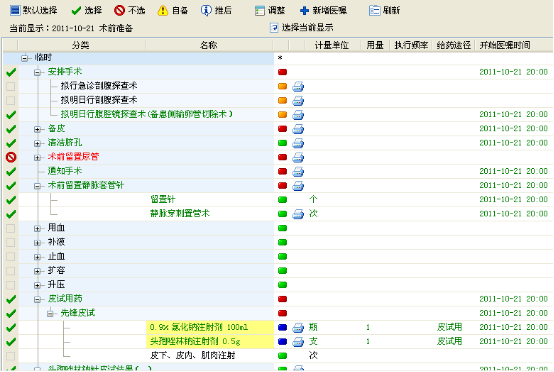
Task: Click printer icon for 拟行急诊剖腹探查术
Action: click(298, 87)
